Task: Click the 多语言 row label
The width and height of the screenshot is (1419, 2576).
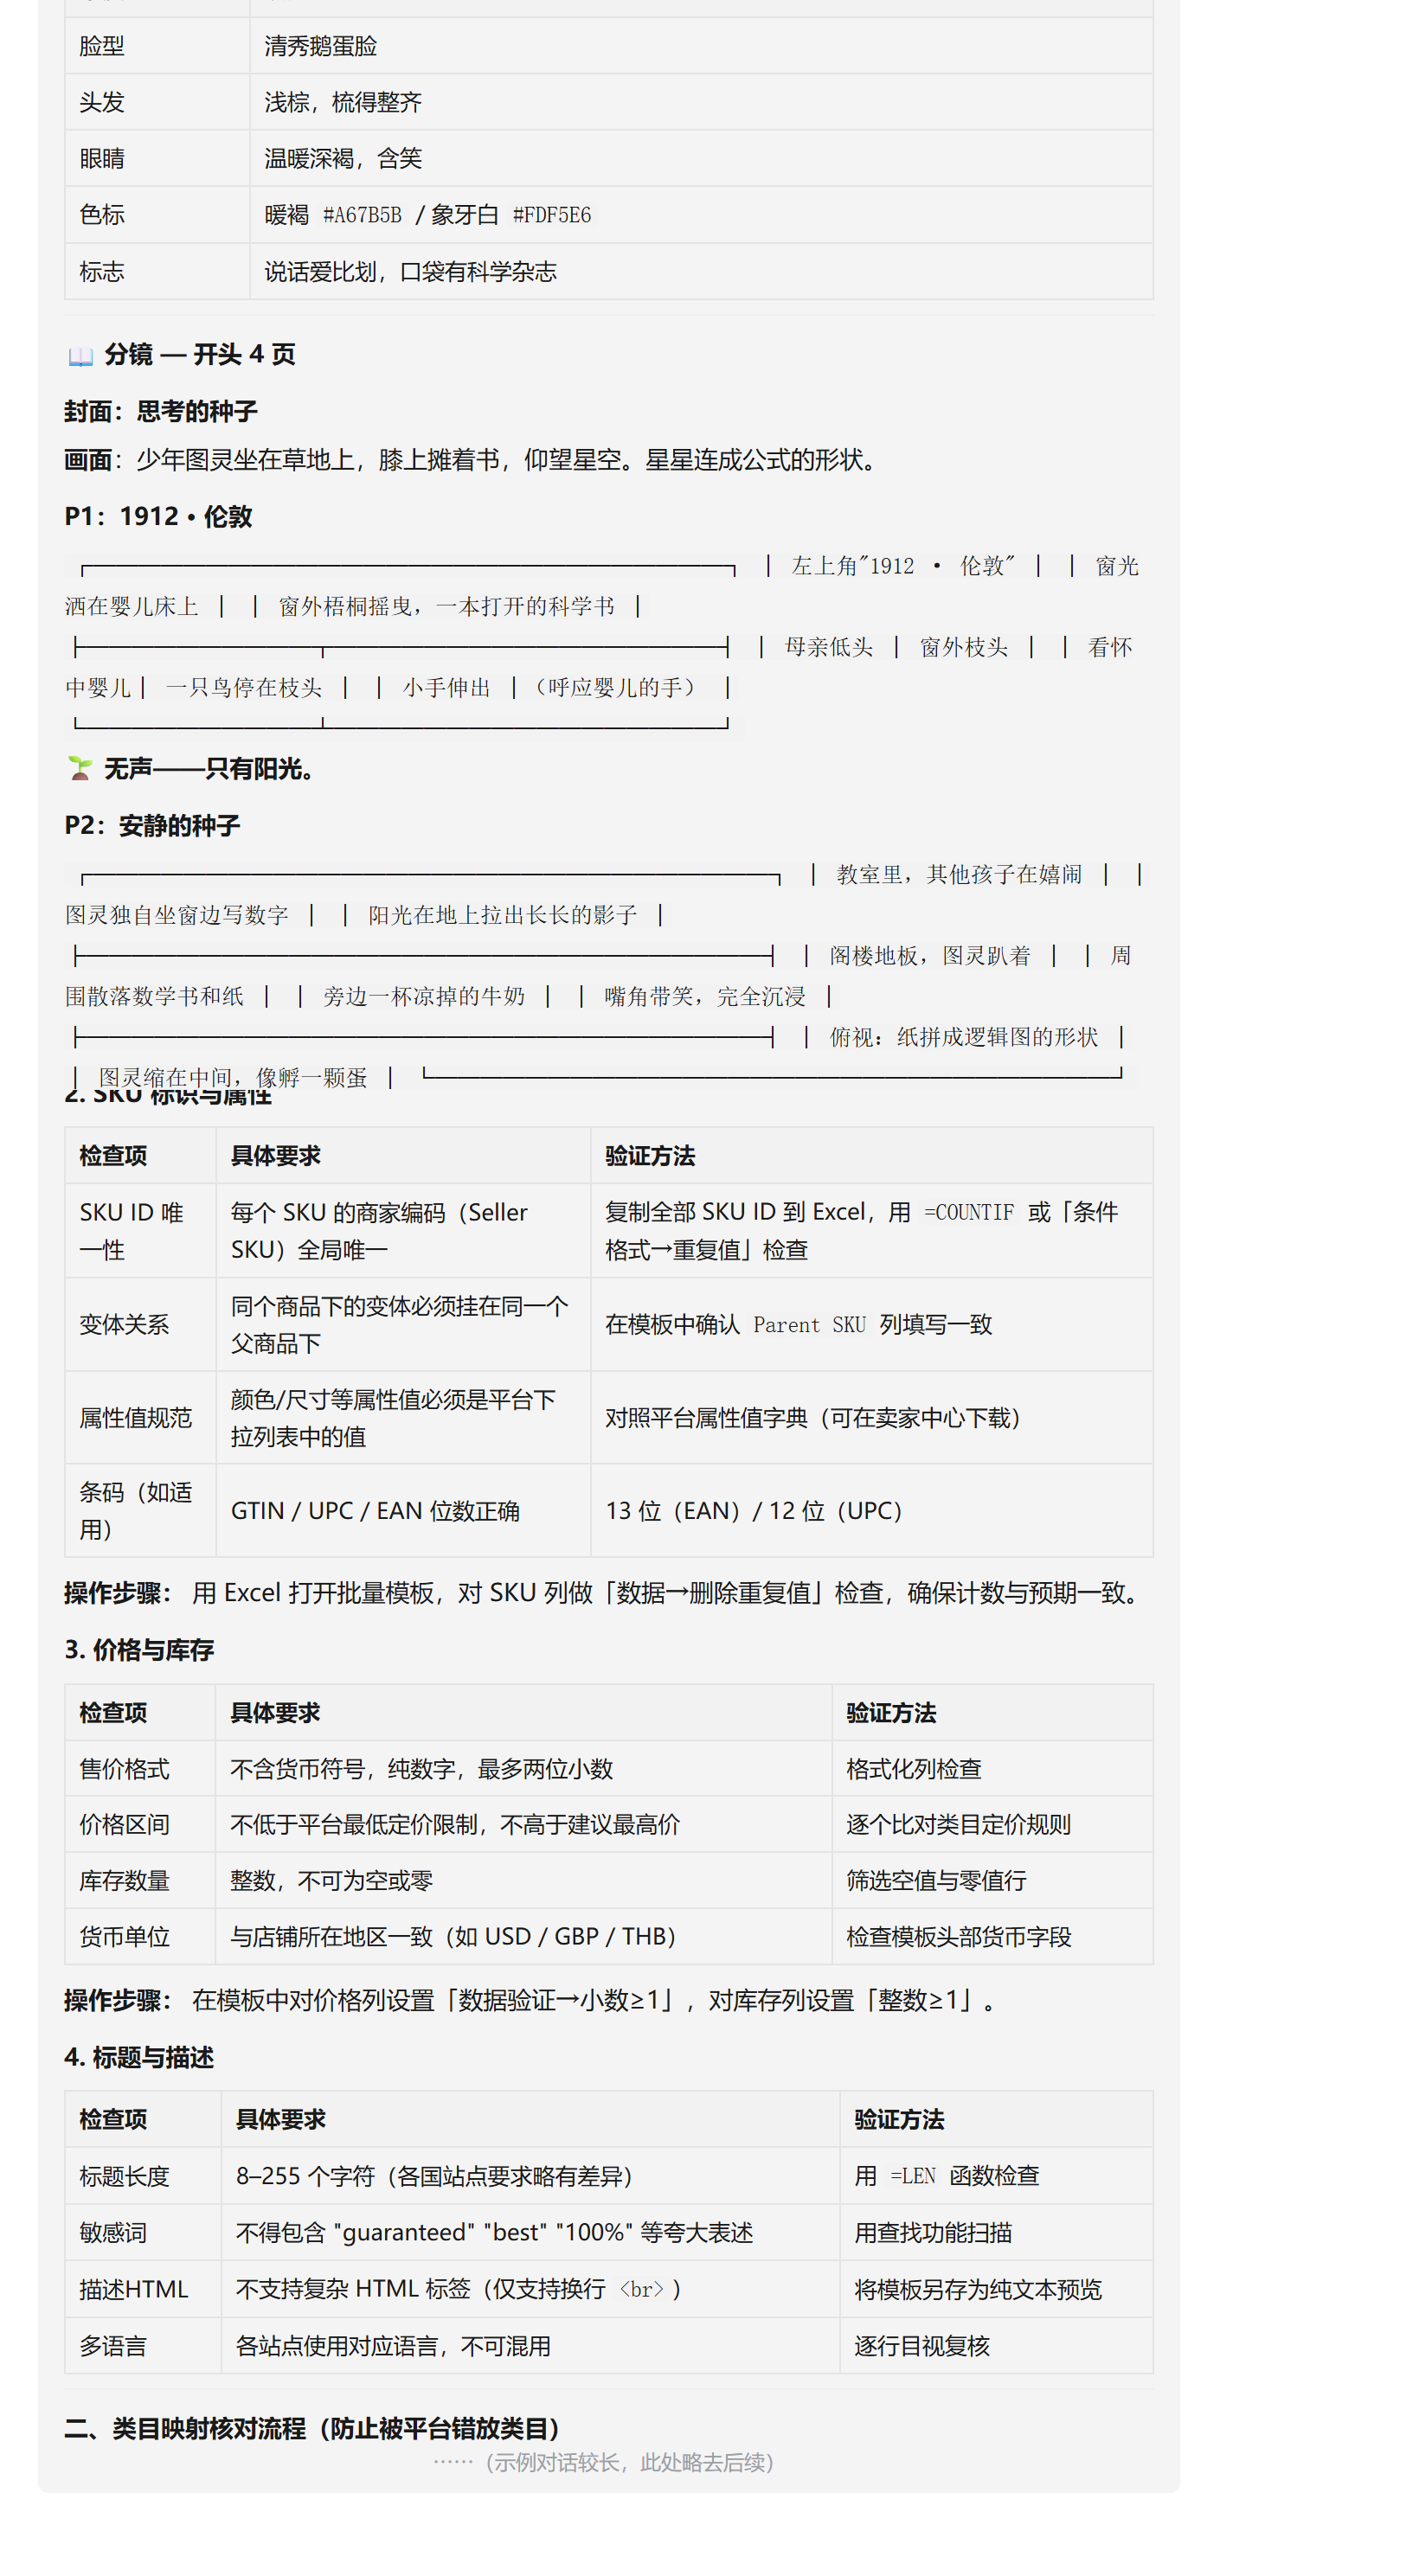Action: 143,2346
